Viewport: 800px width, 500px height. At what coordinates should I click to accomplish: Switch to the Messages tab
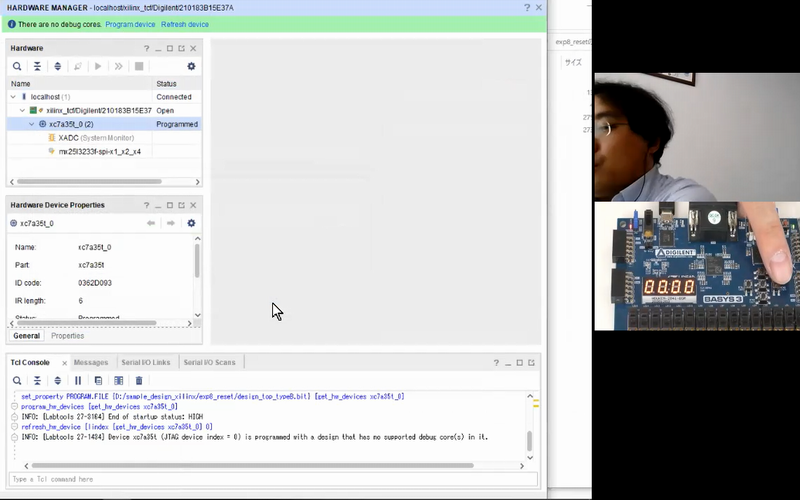91,362
